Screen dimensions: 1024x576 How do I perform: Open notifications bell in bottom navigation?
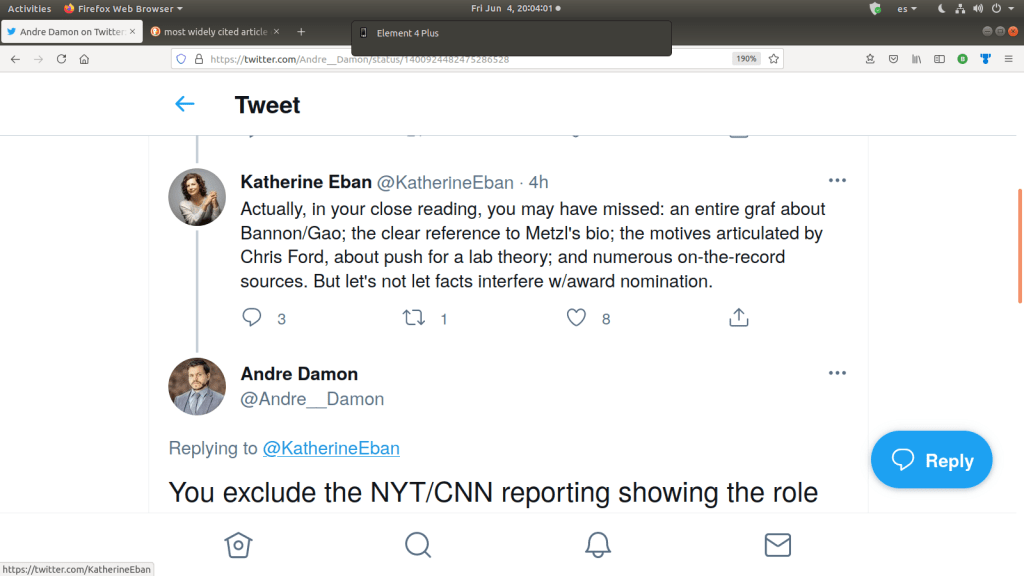coord(598,544)
